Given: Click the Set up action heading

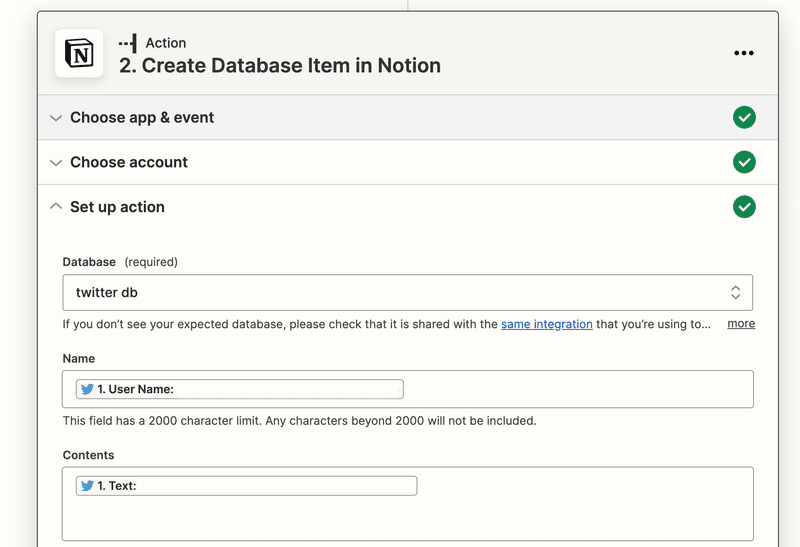Looking at the screenshot, I should (117, 207).
